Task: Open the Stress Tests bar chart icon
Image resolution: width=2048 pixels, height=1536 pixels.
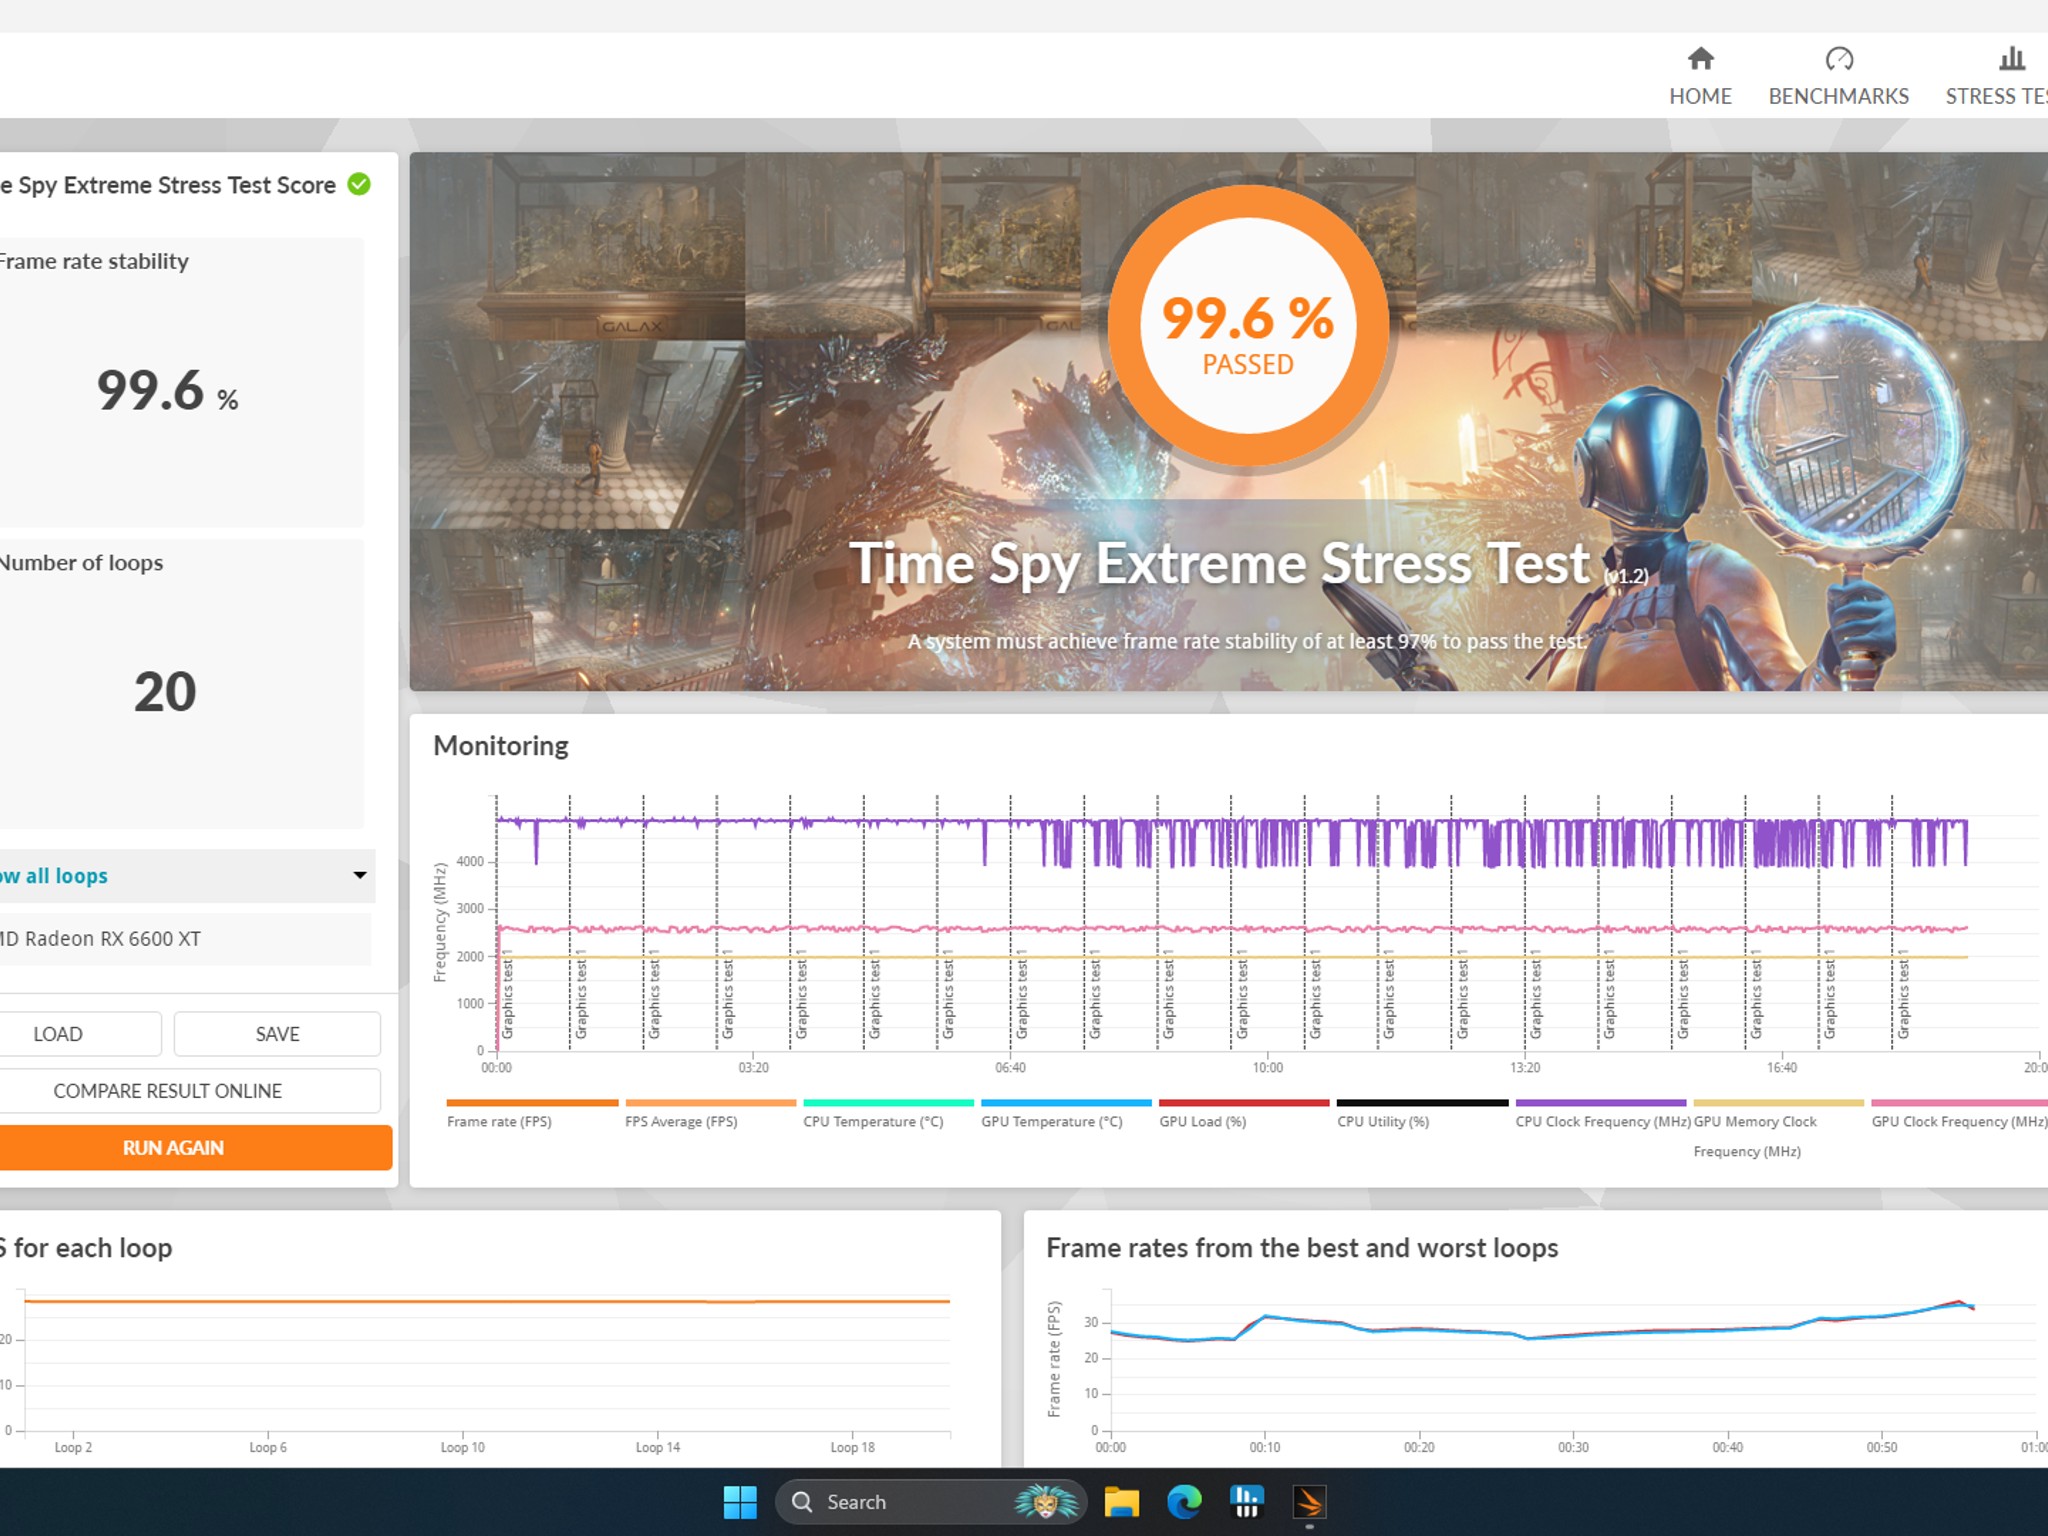Action: pyautogui.click(x=2011, y=59)
